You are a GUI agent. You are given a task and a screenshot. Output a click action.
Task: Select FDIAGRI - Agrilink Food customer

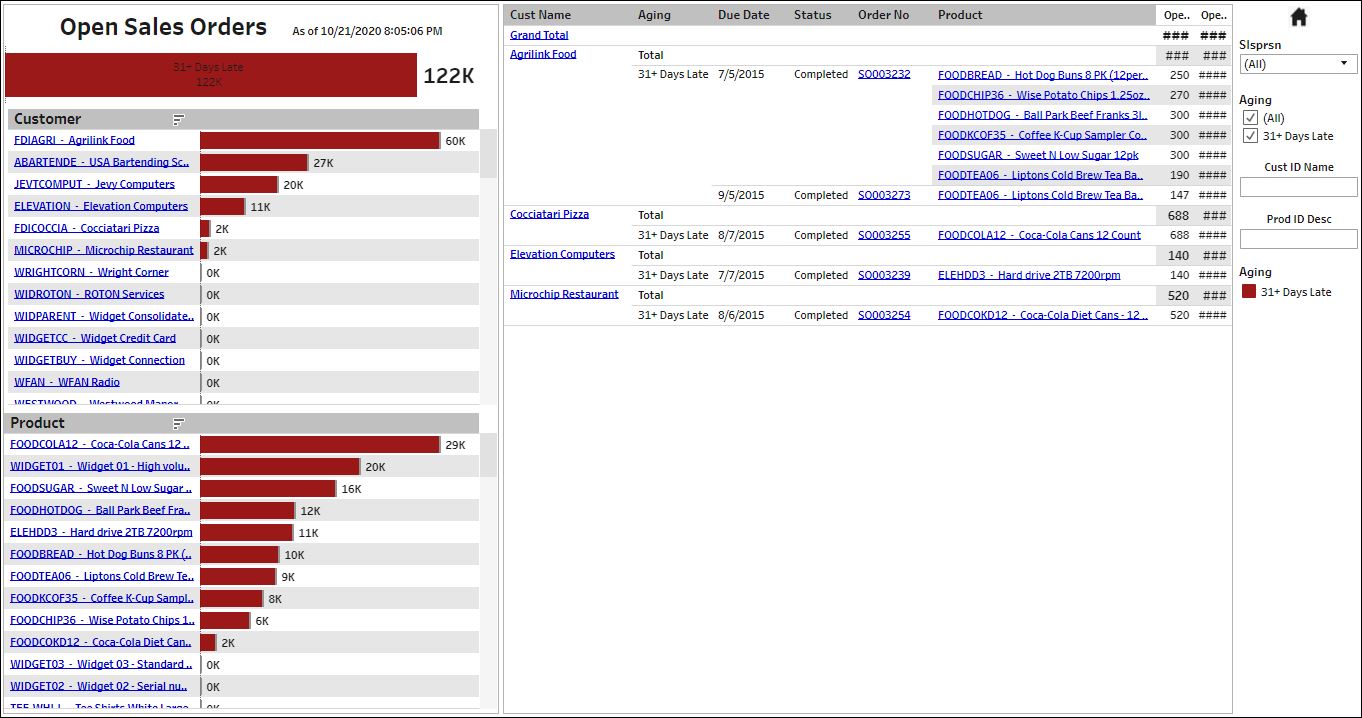[x=74, y=140]
